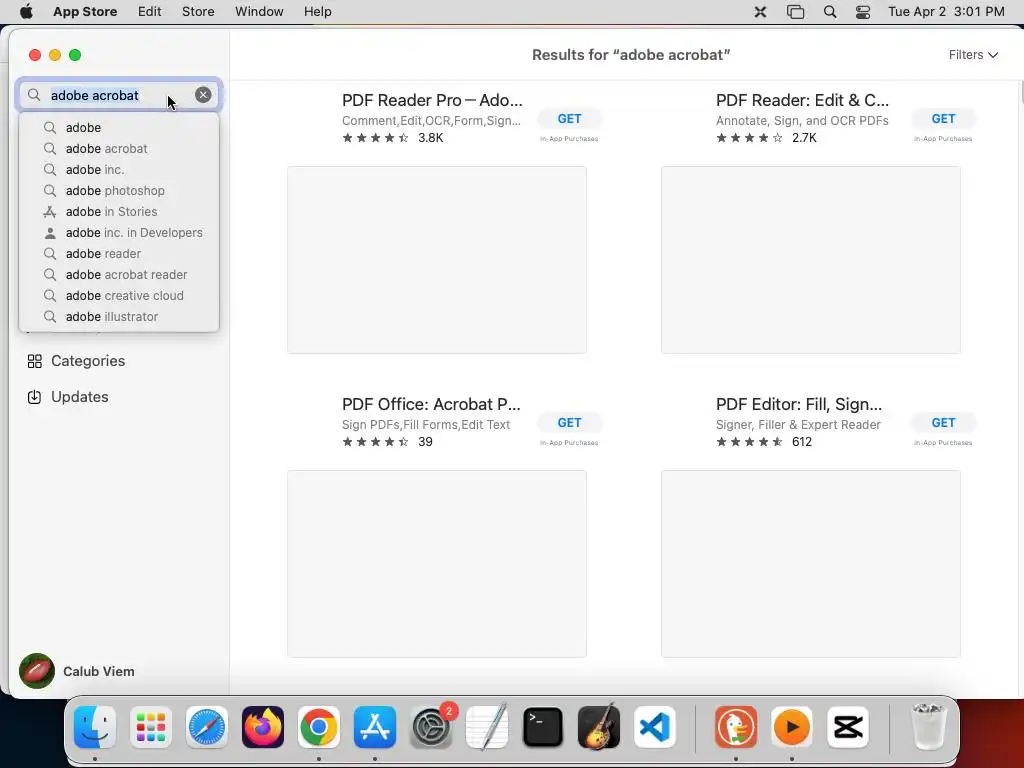Open Control Center in the menu bar
The image size is (1024, 768).
863,12
